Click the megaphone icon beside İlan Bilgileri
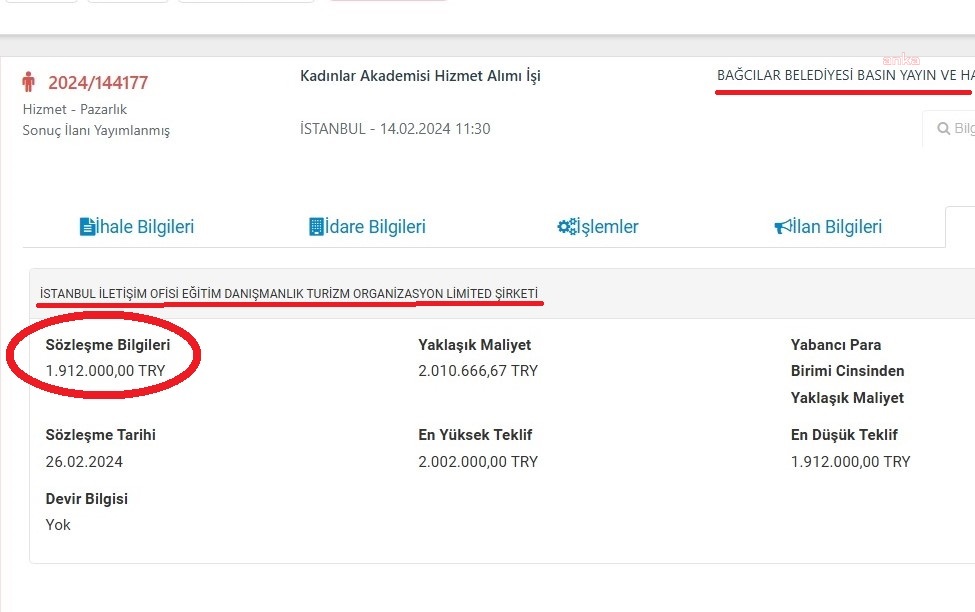 click(x=782, y=226)
